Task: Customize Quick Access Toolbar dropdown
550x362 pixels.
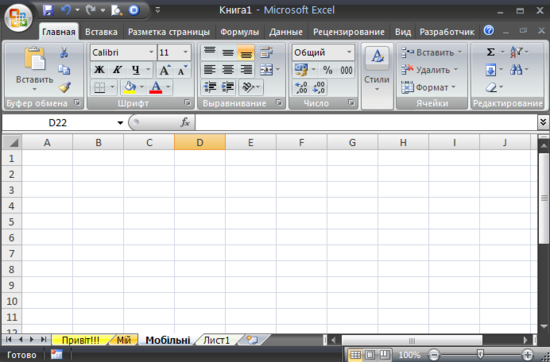Action: [x=158, y=11]
